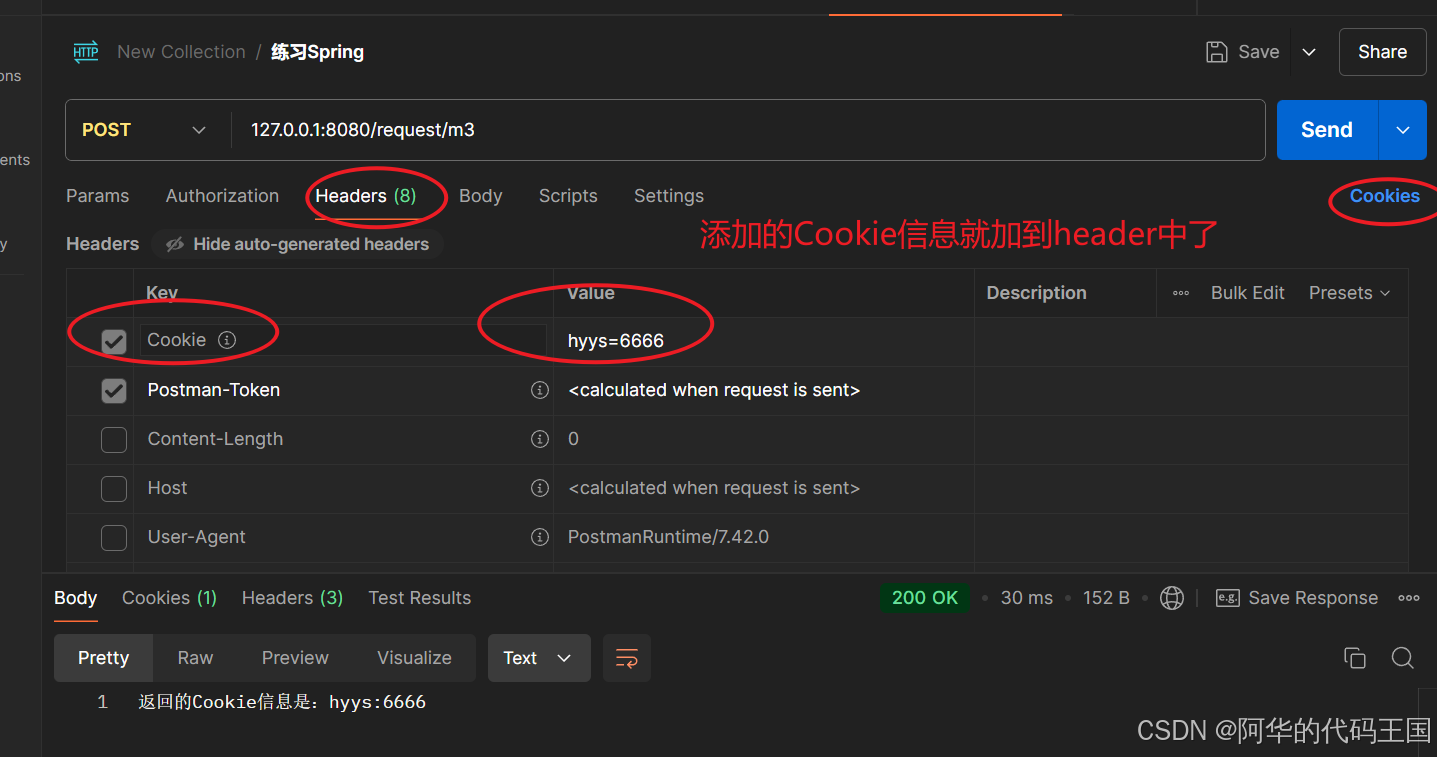Click the 200 OK status badge
Viewport: 1437px width, 757px height.
pos(925,598)
